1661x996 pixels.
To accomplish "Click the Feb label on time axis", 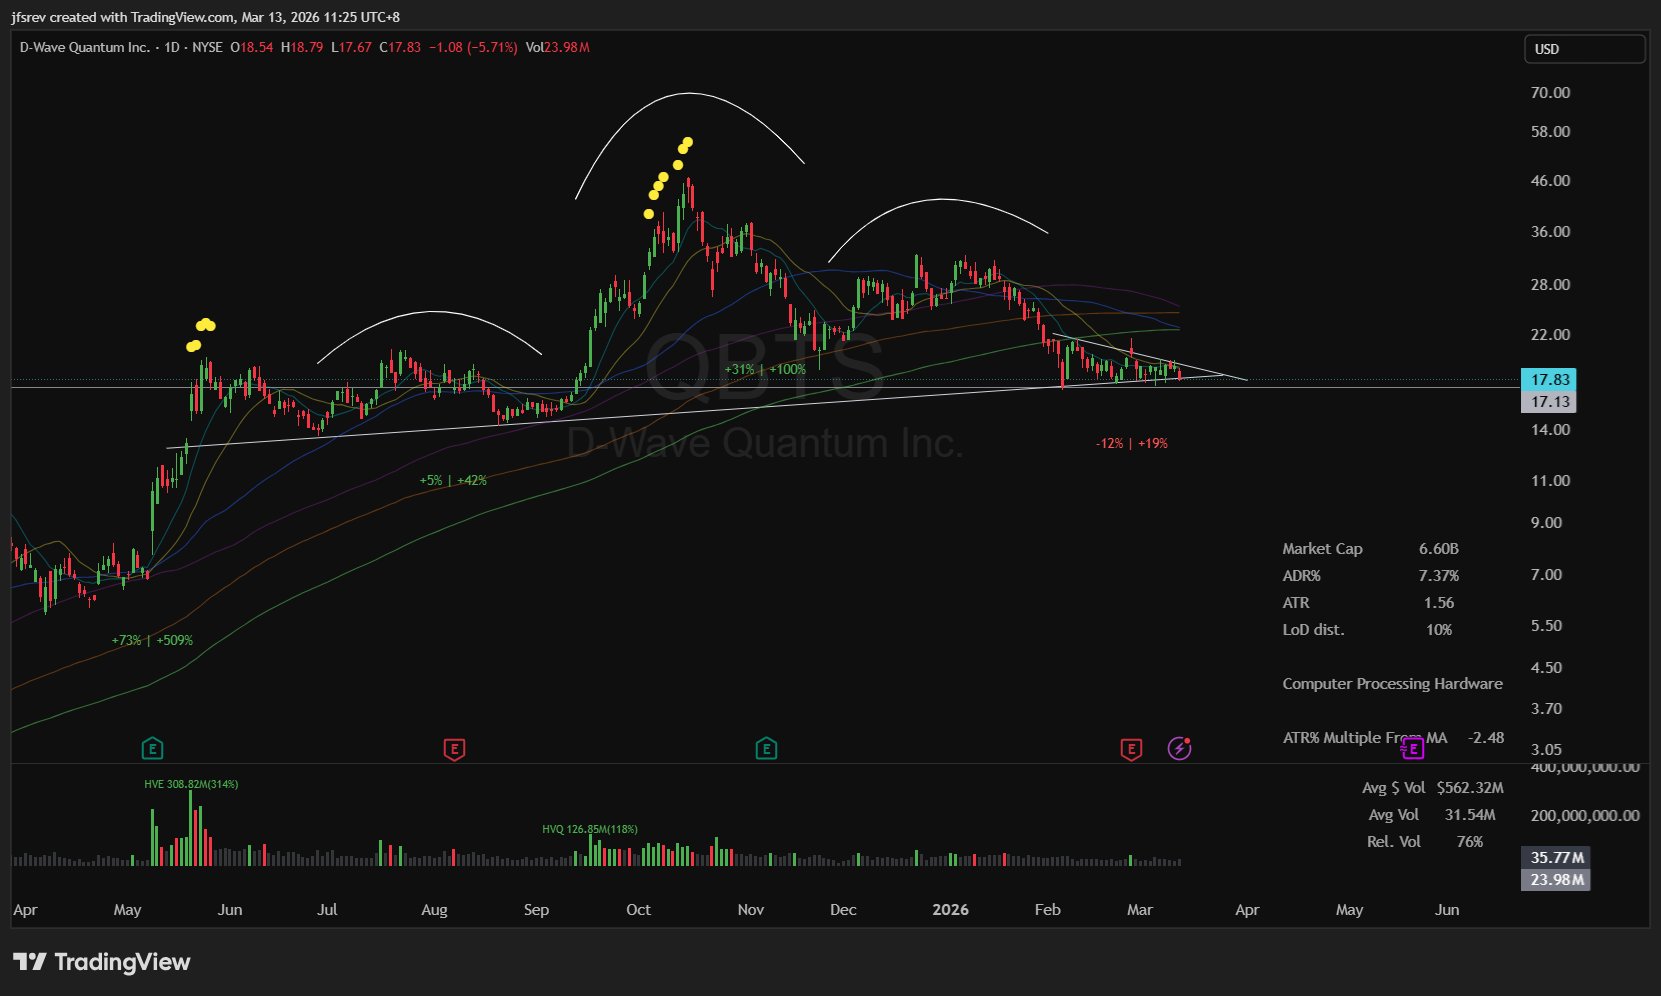I will 1047,910.
